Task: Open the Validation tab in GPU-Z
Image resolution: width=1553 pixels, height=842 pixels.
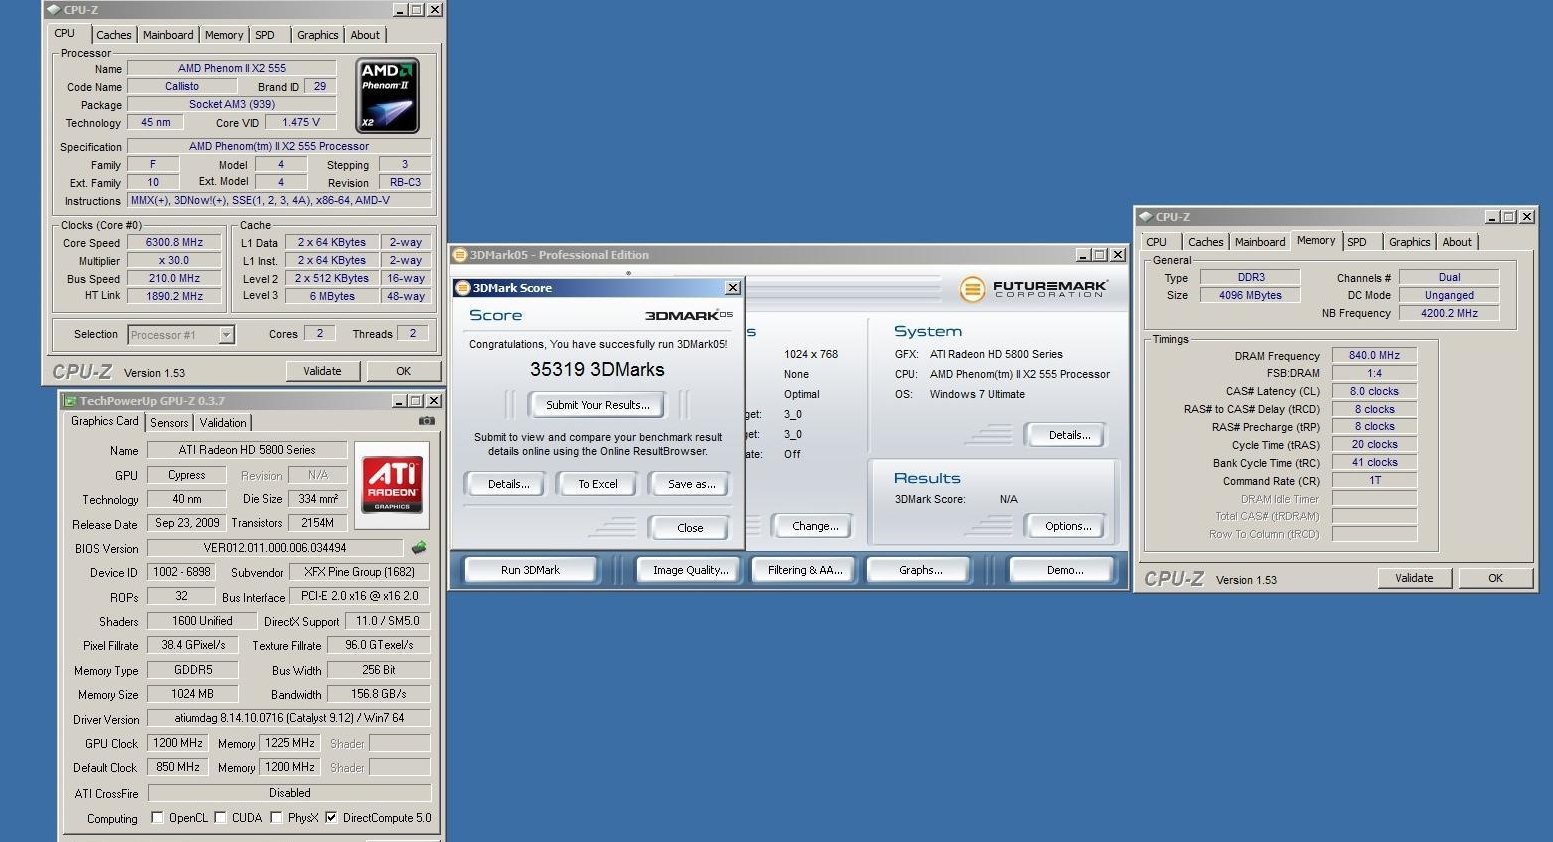Action: [223, 423]
